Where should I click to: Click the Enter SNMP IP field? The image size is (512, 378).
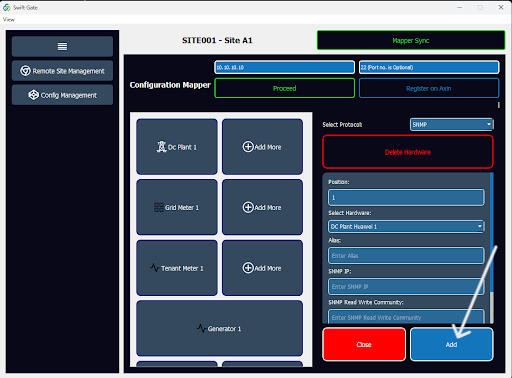pos(406,287)
